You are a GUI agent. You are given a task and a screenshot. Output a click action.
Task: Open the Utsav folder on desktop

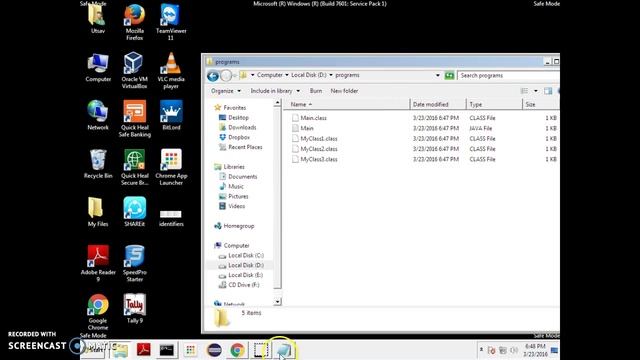coord(98,20)
